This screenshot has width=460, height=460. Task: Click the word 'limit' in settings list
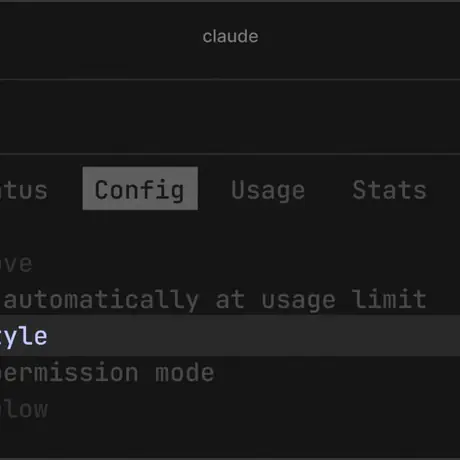[390, 299]
